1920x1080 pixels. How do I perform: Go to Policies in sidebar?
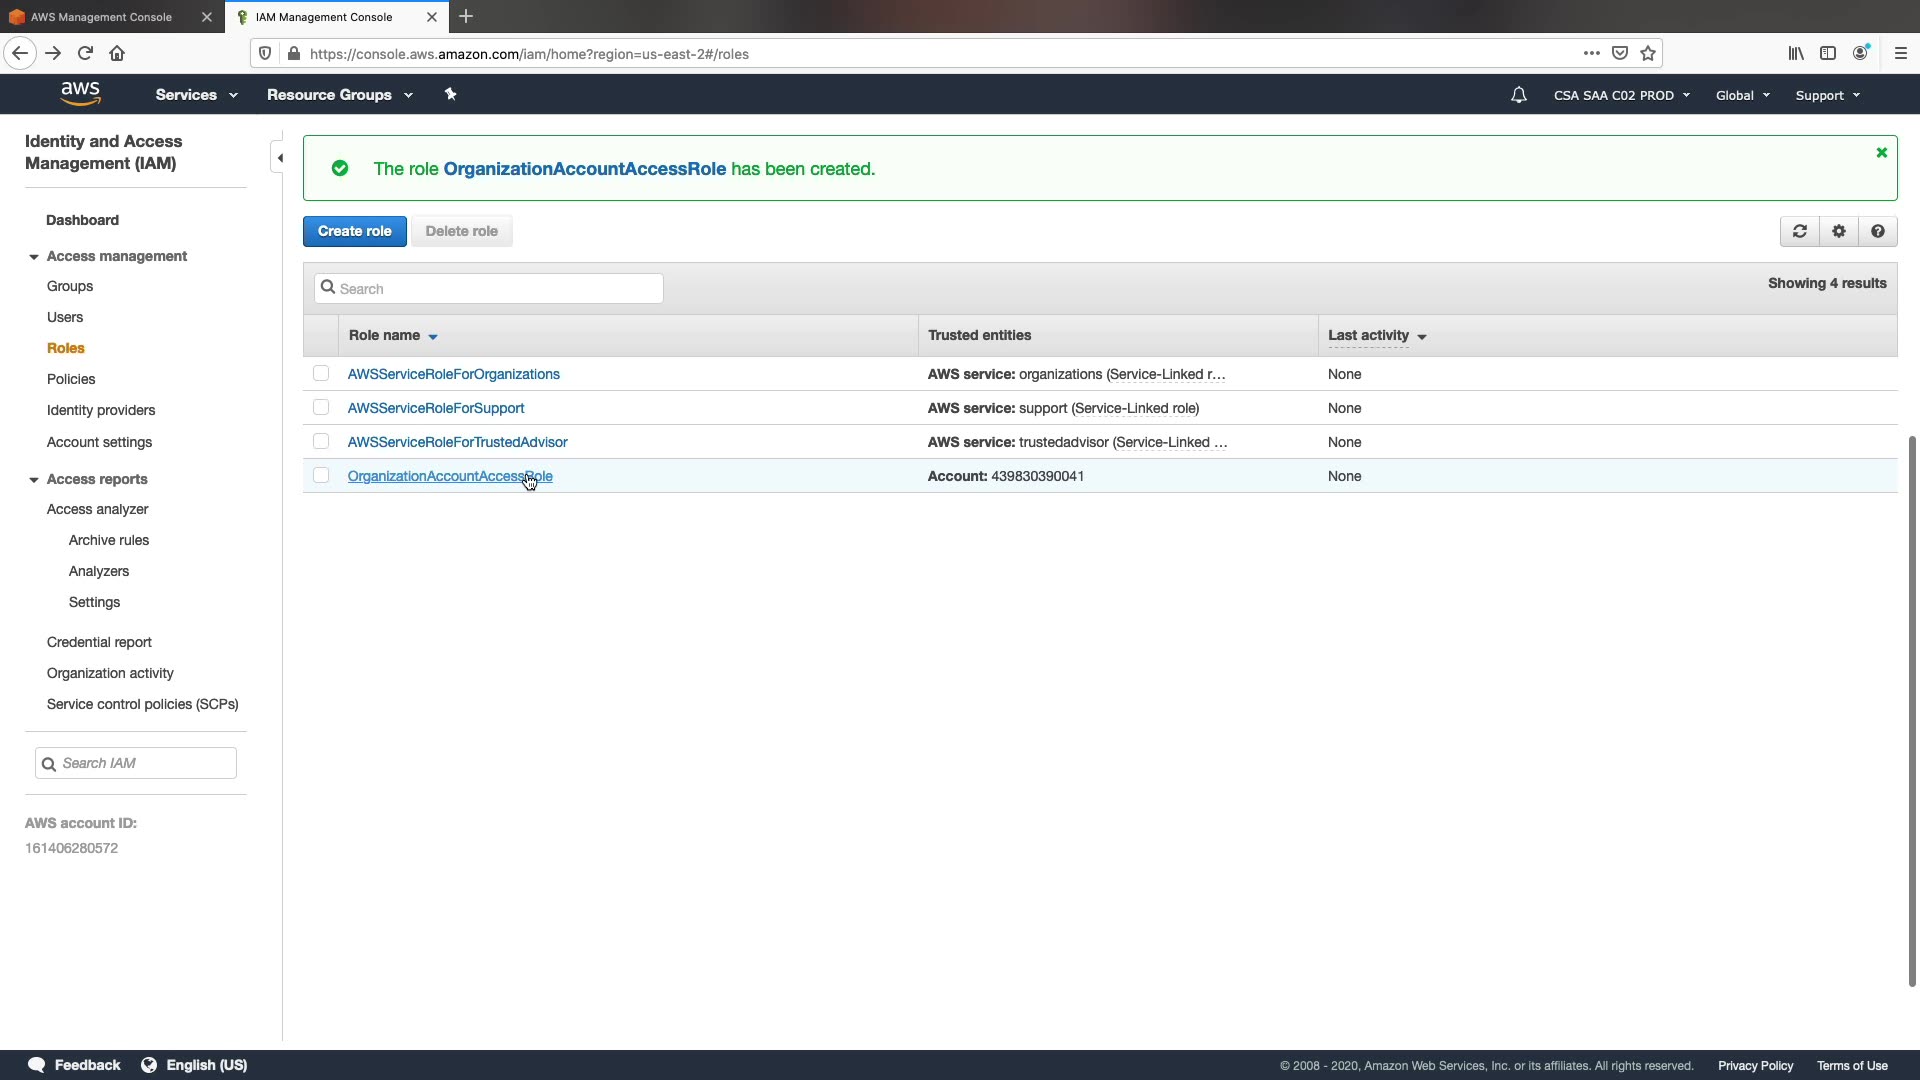click(x=71, y=379)
